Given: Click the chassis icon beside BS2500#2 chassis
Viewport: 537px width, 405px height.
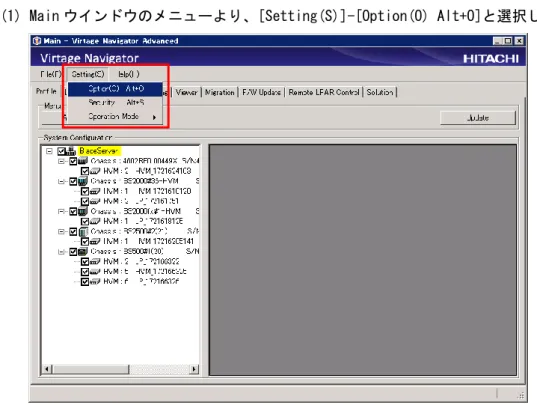Looking at the screenshot, I should click(83, 231).
